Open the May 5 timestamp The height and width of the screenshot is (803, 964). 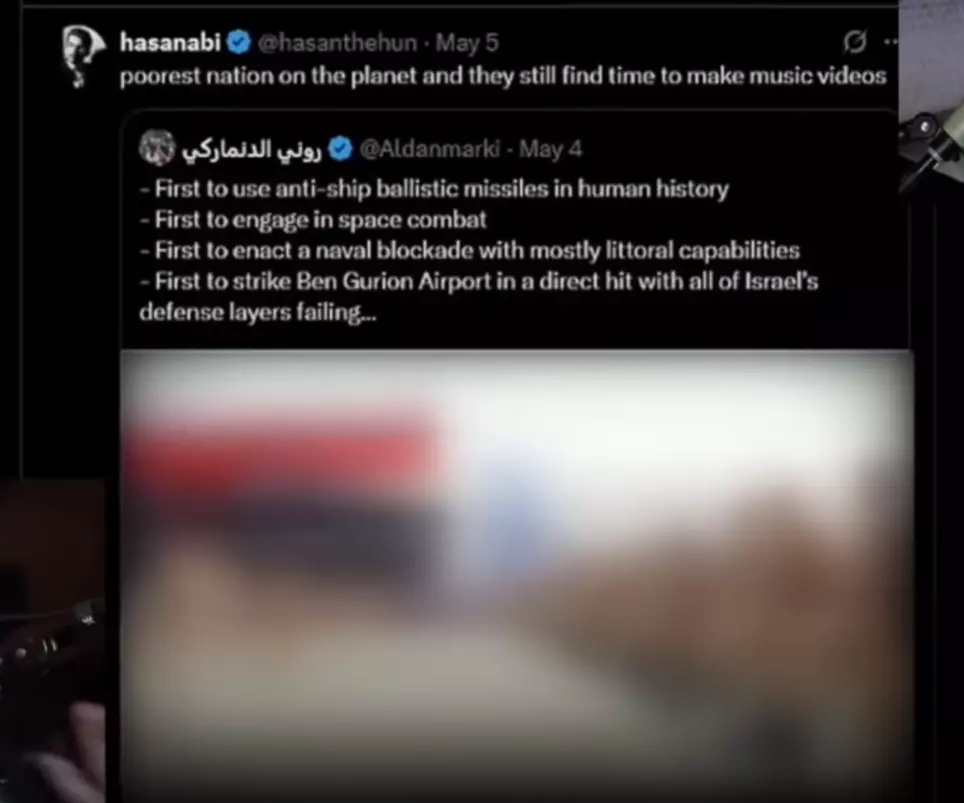coord(467,42)
